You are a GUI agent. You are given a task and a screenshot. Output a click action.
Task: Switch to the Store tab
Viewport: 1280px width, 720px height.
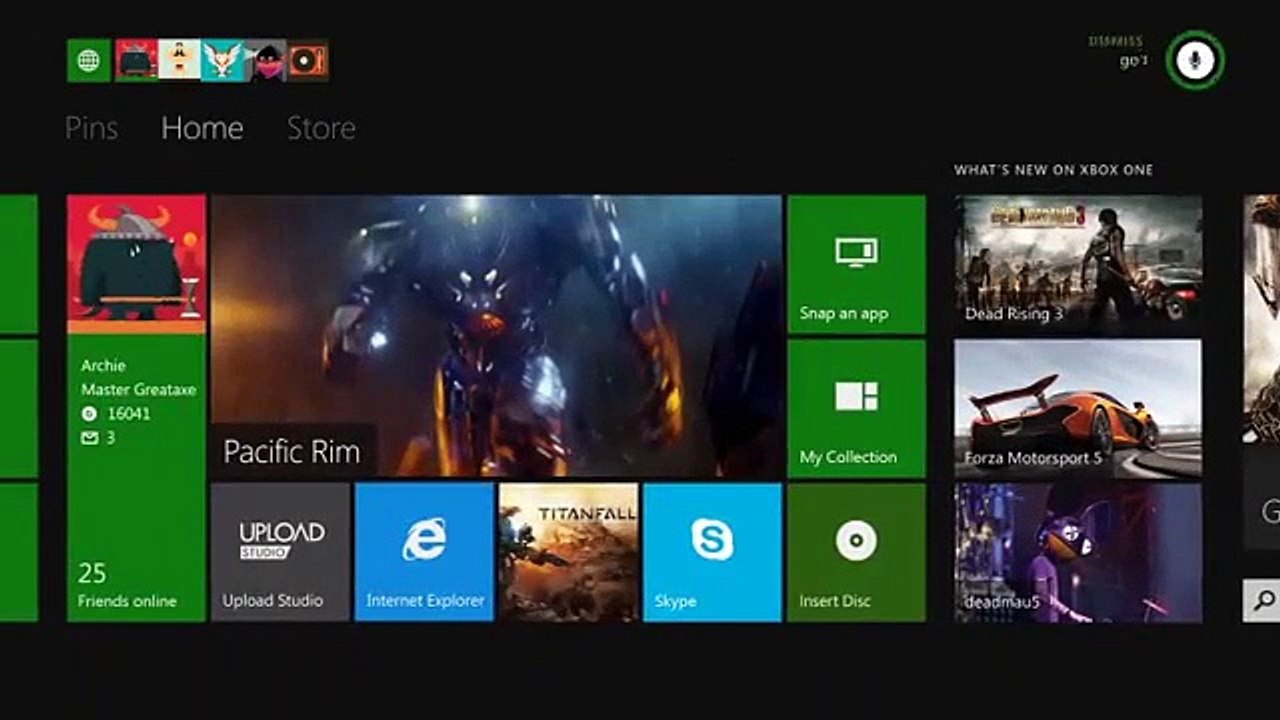321,128
